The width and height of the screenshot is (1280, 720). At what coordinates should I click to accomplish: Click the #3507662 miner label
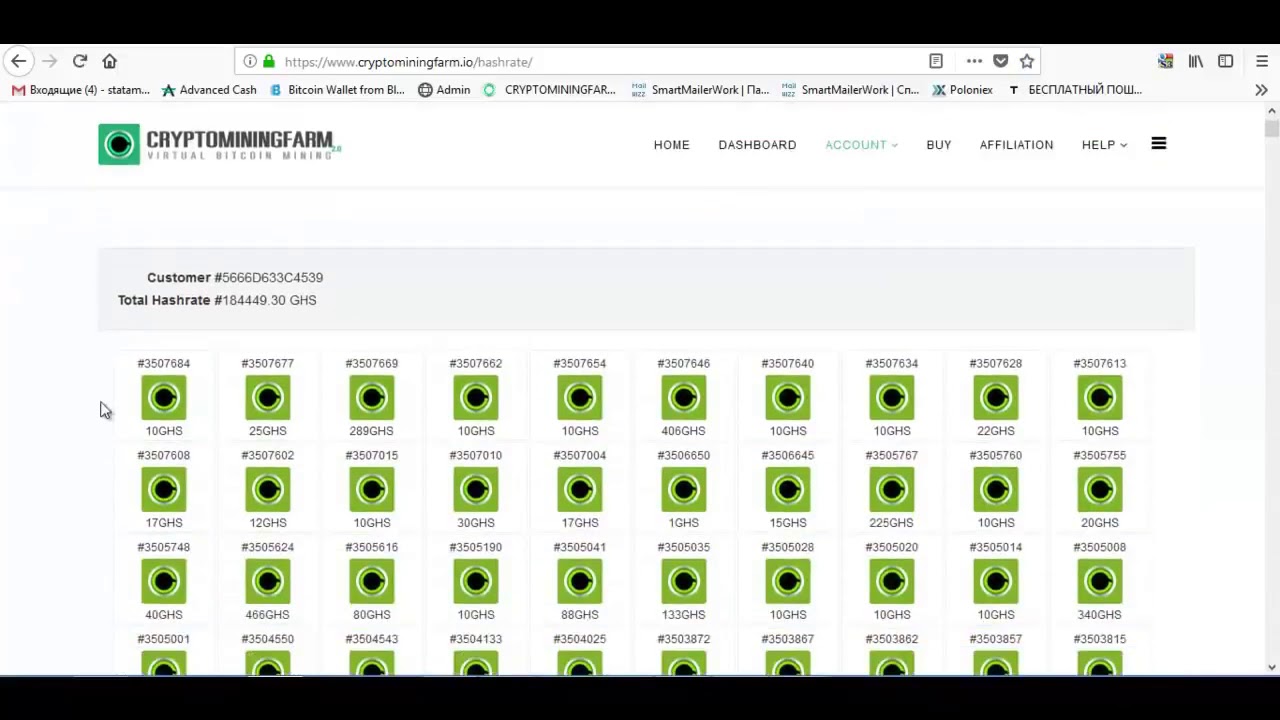(476, 364)
